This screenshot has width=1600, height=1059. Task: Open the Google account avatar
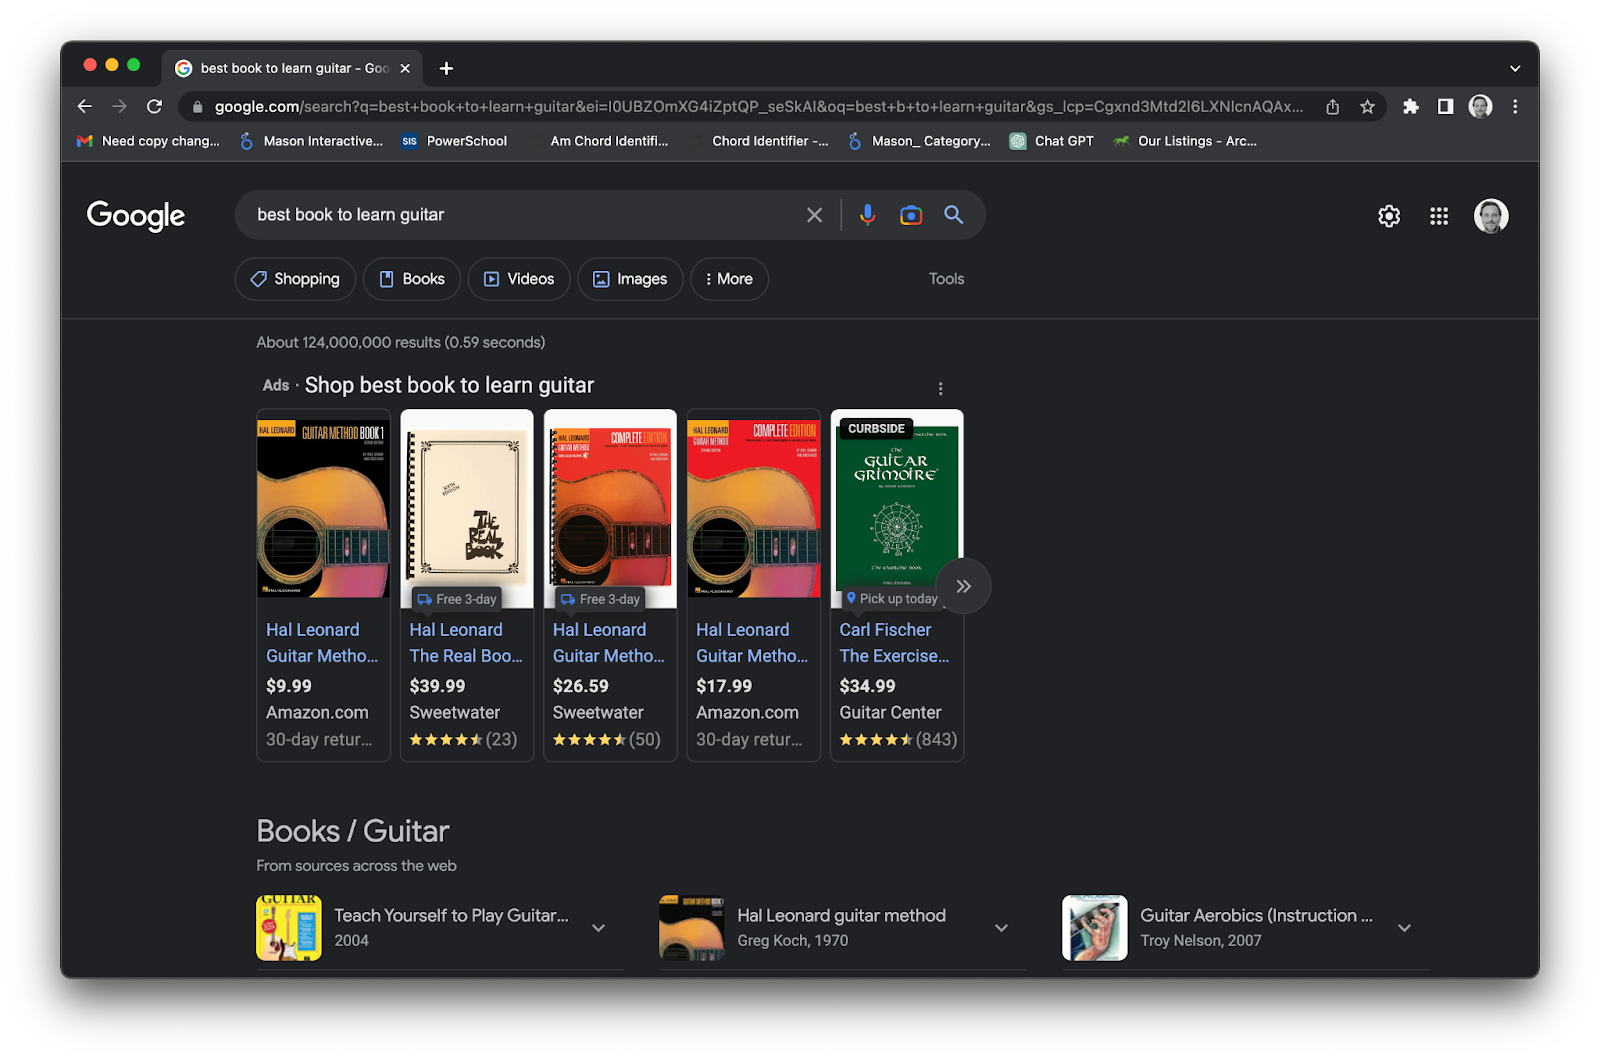point(1491,216)
